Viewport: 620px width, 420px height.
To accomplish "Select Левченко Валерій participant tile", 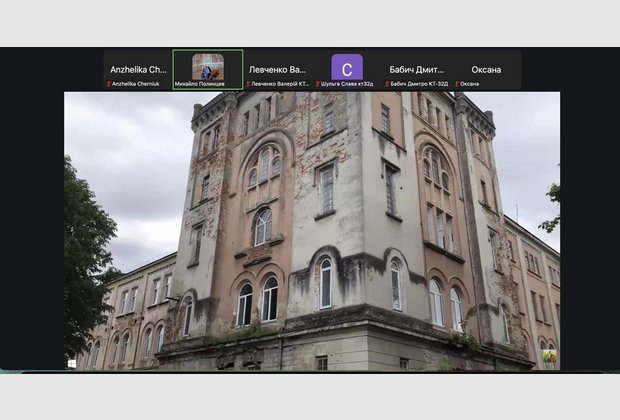I will [278, 70].
